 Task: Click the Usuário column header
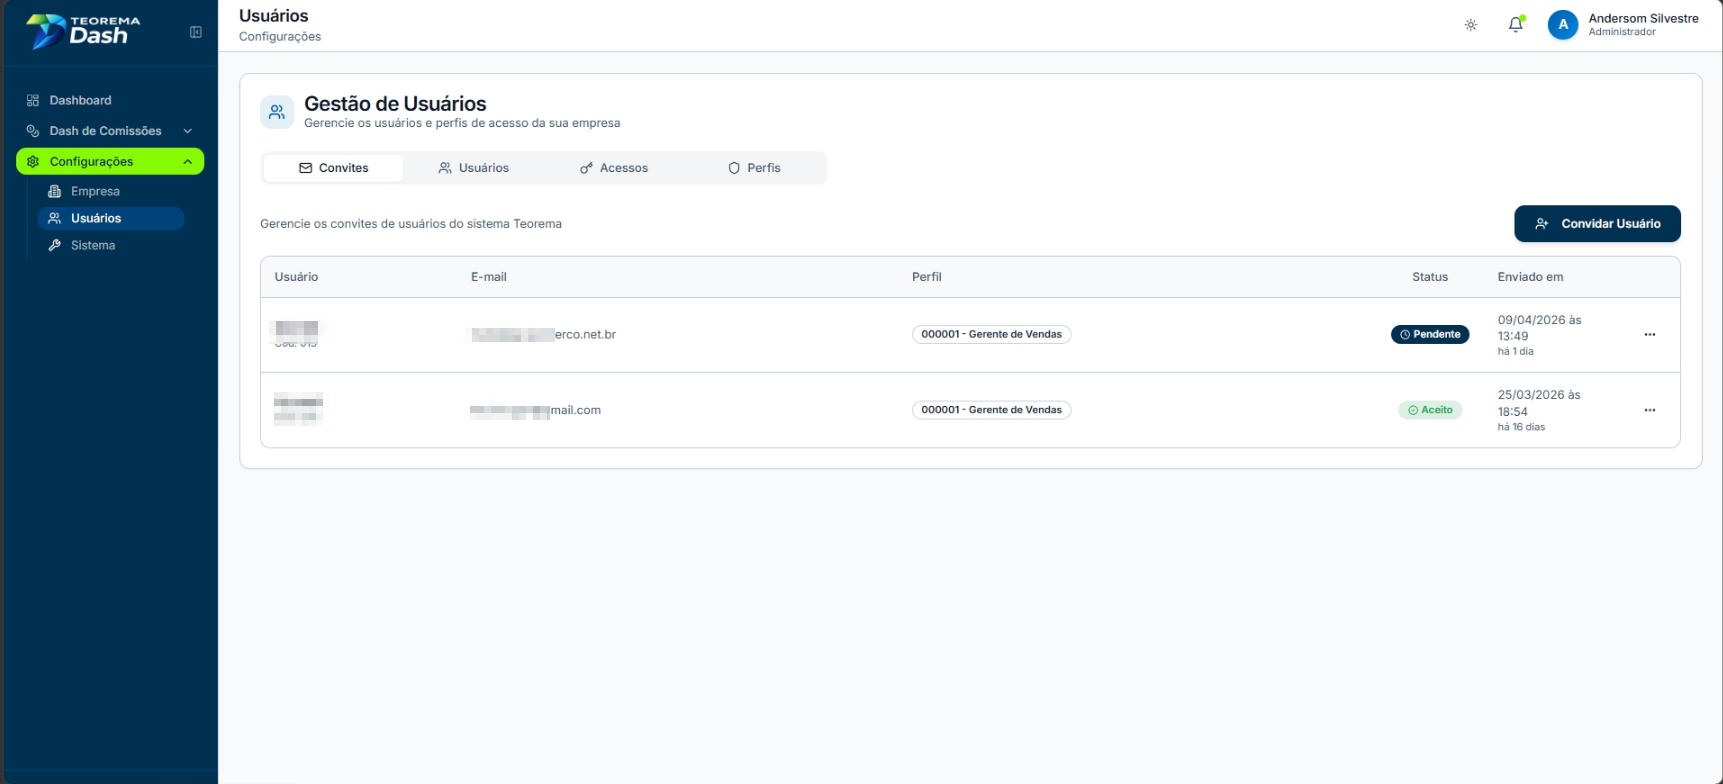pyautogui.click(x=296, y=277)
